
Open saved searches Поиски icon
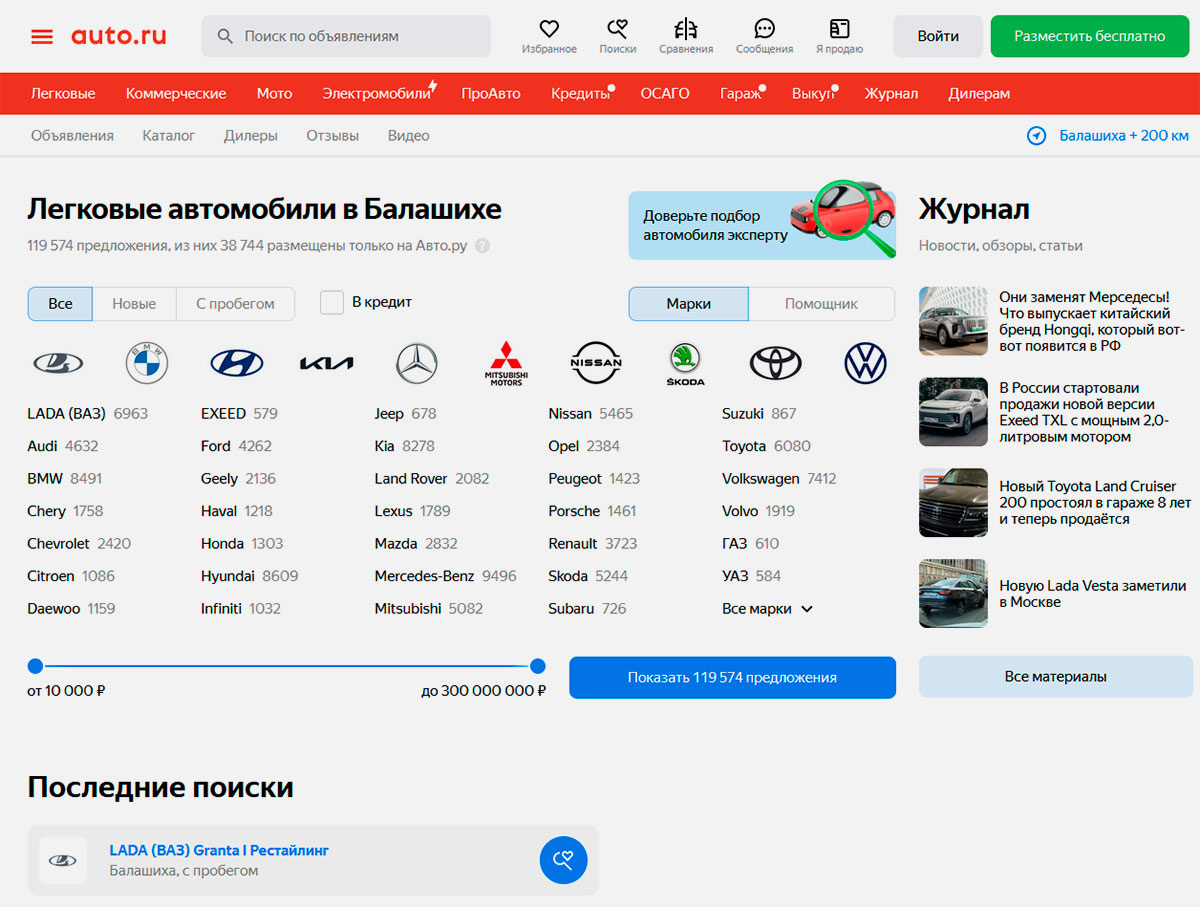[618, 29]
